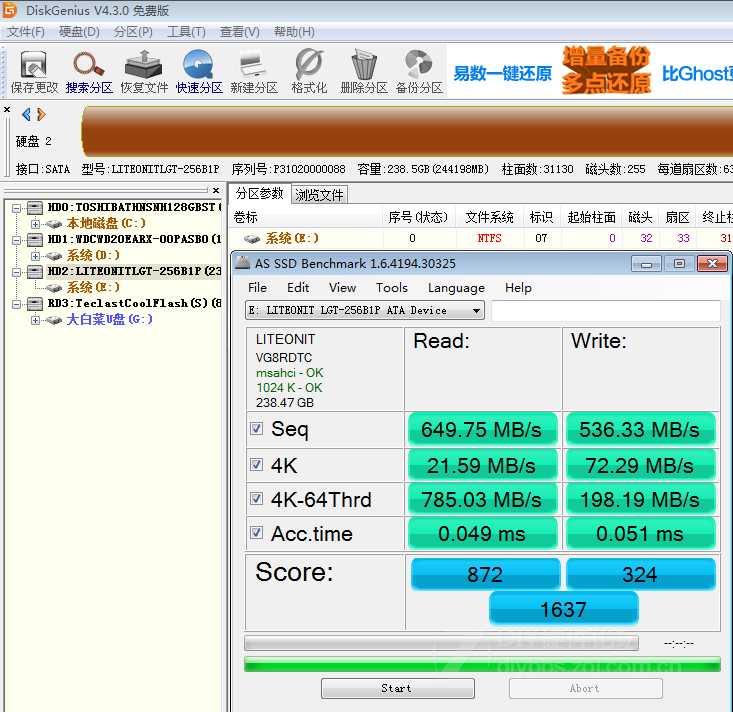Click the total score 1637 button
Viewport: 733px width, 712px height.
pyautogui.click(x=563, y=609)
